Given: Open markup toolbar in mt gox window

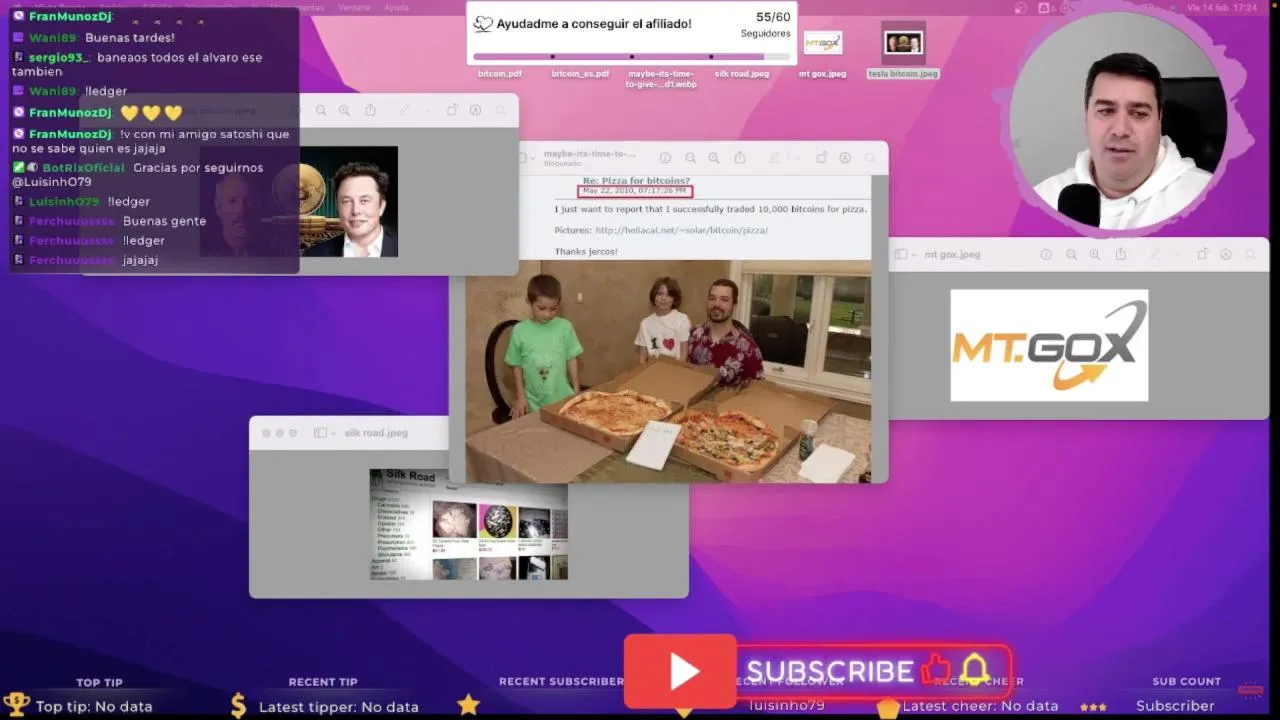Looking at the screenshot, I should pyautogui.click(x=1226, y=254).
